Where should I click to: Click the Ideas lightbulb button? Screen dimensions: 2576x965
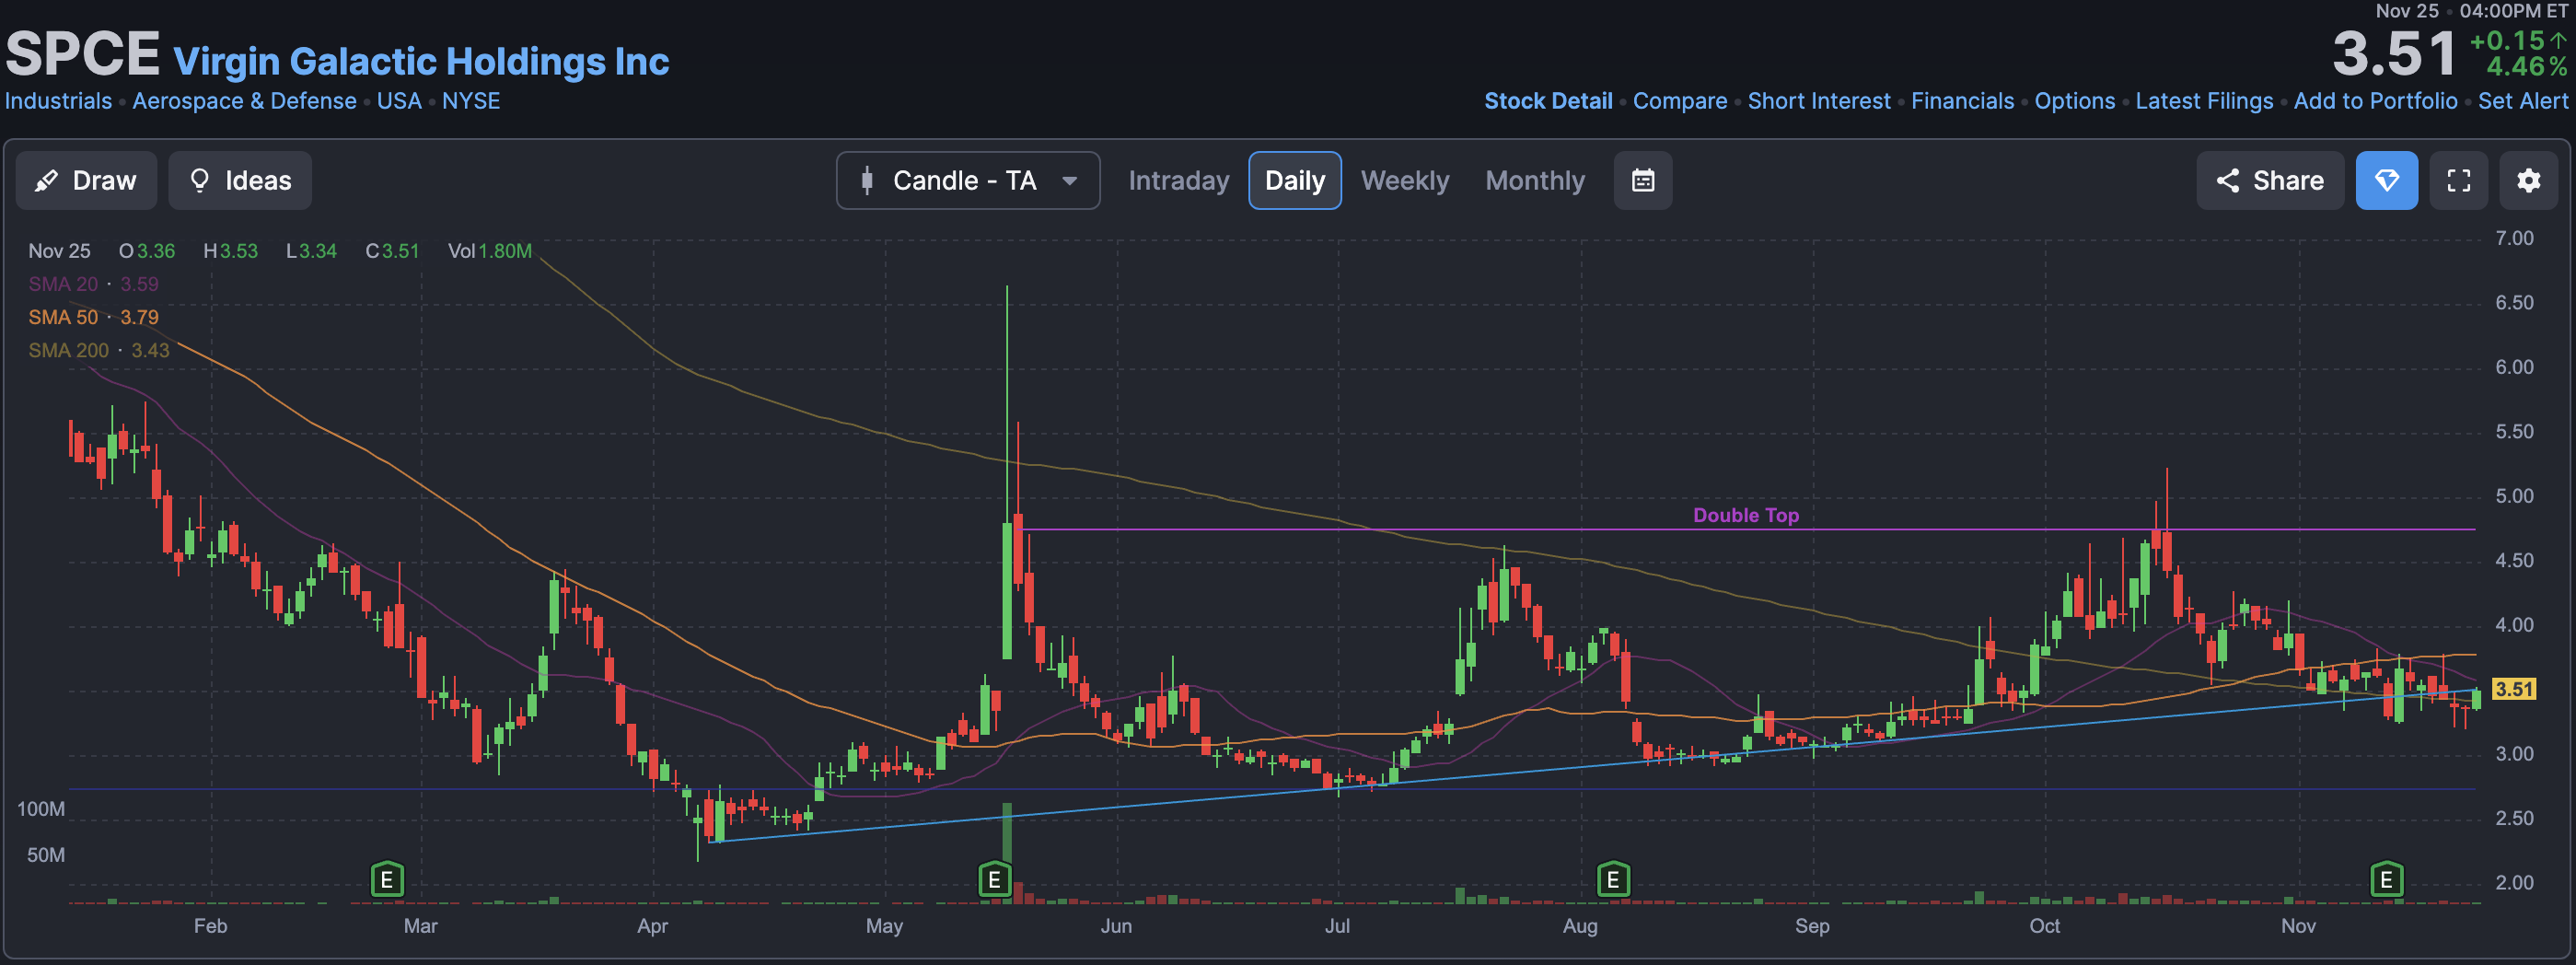coord(240,180)
